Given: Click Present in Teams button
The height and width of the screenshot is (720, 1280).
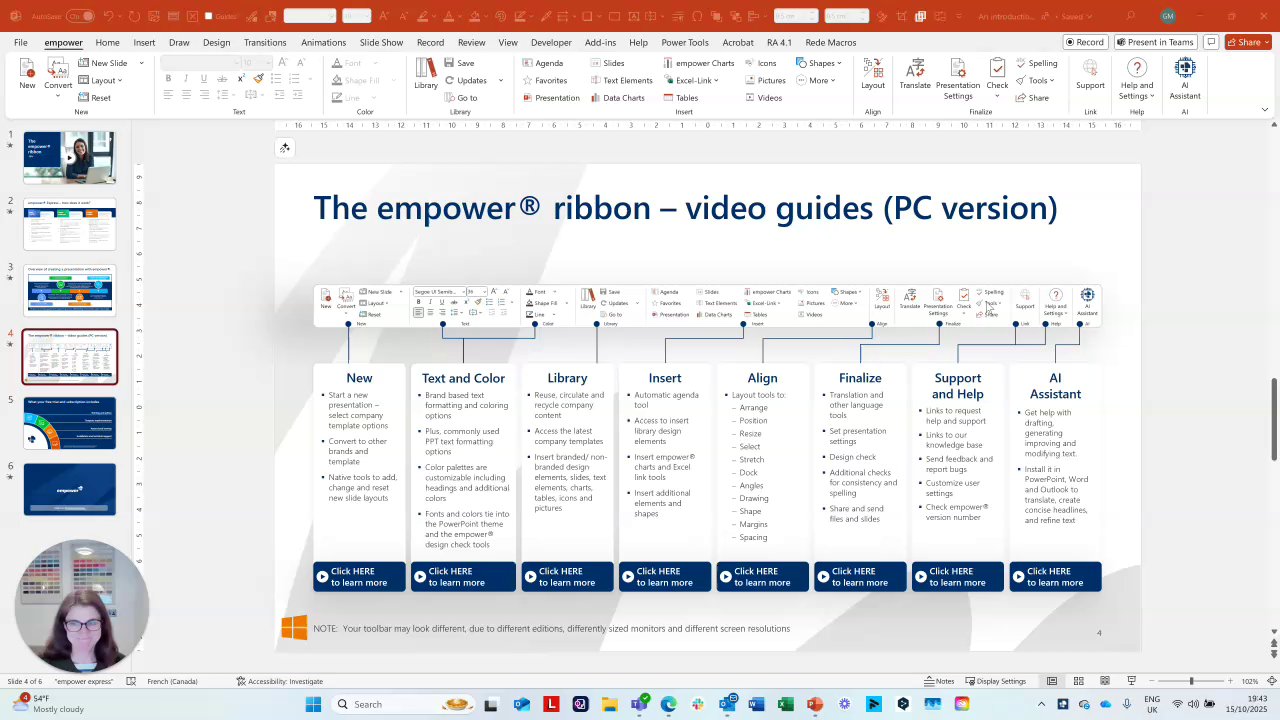Looking at the screenshot, I should [x=1155, y=42].
